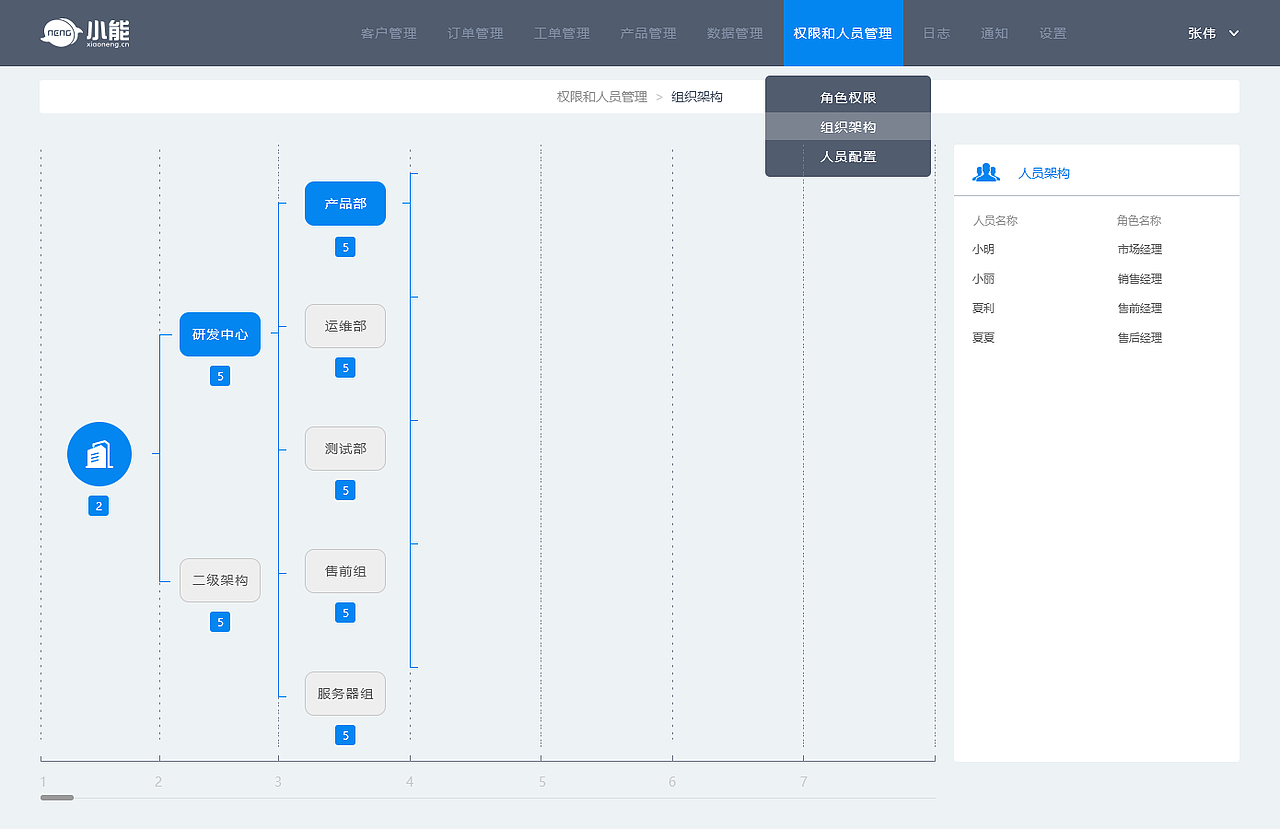The image size is (1280, 829).
Task: Click the 市场经理 role cell
Action: (1140, 249)
